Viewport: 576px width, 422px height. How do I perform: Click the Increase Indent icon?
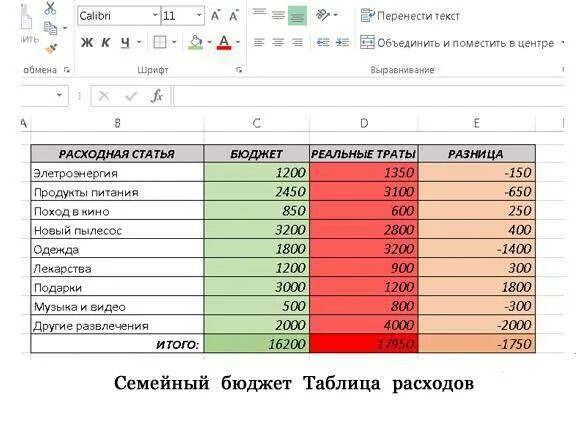[342, 43]
